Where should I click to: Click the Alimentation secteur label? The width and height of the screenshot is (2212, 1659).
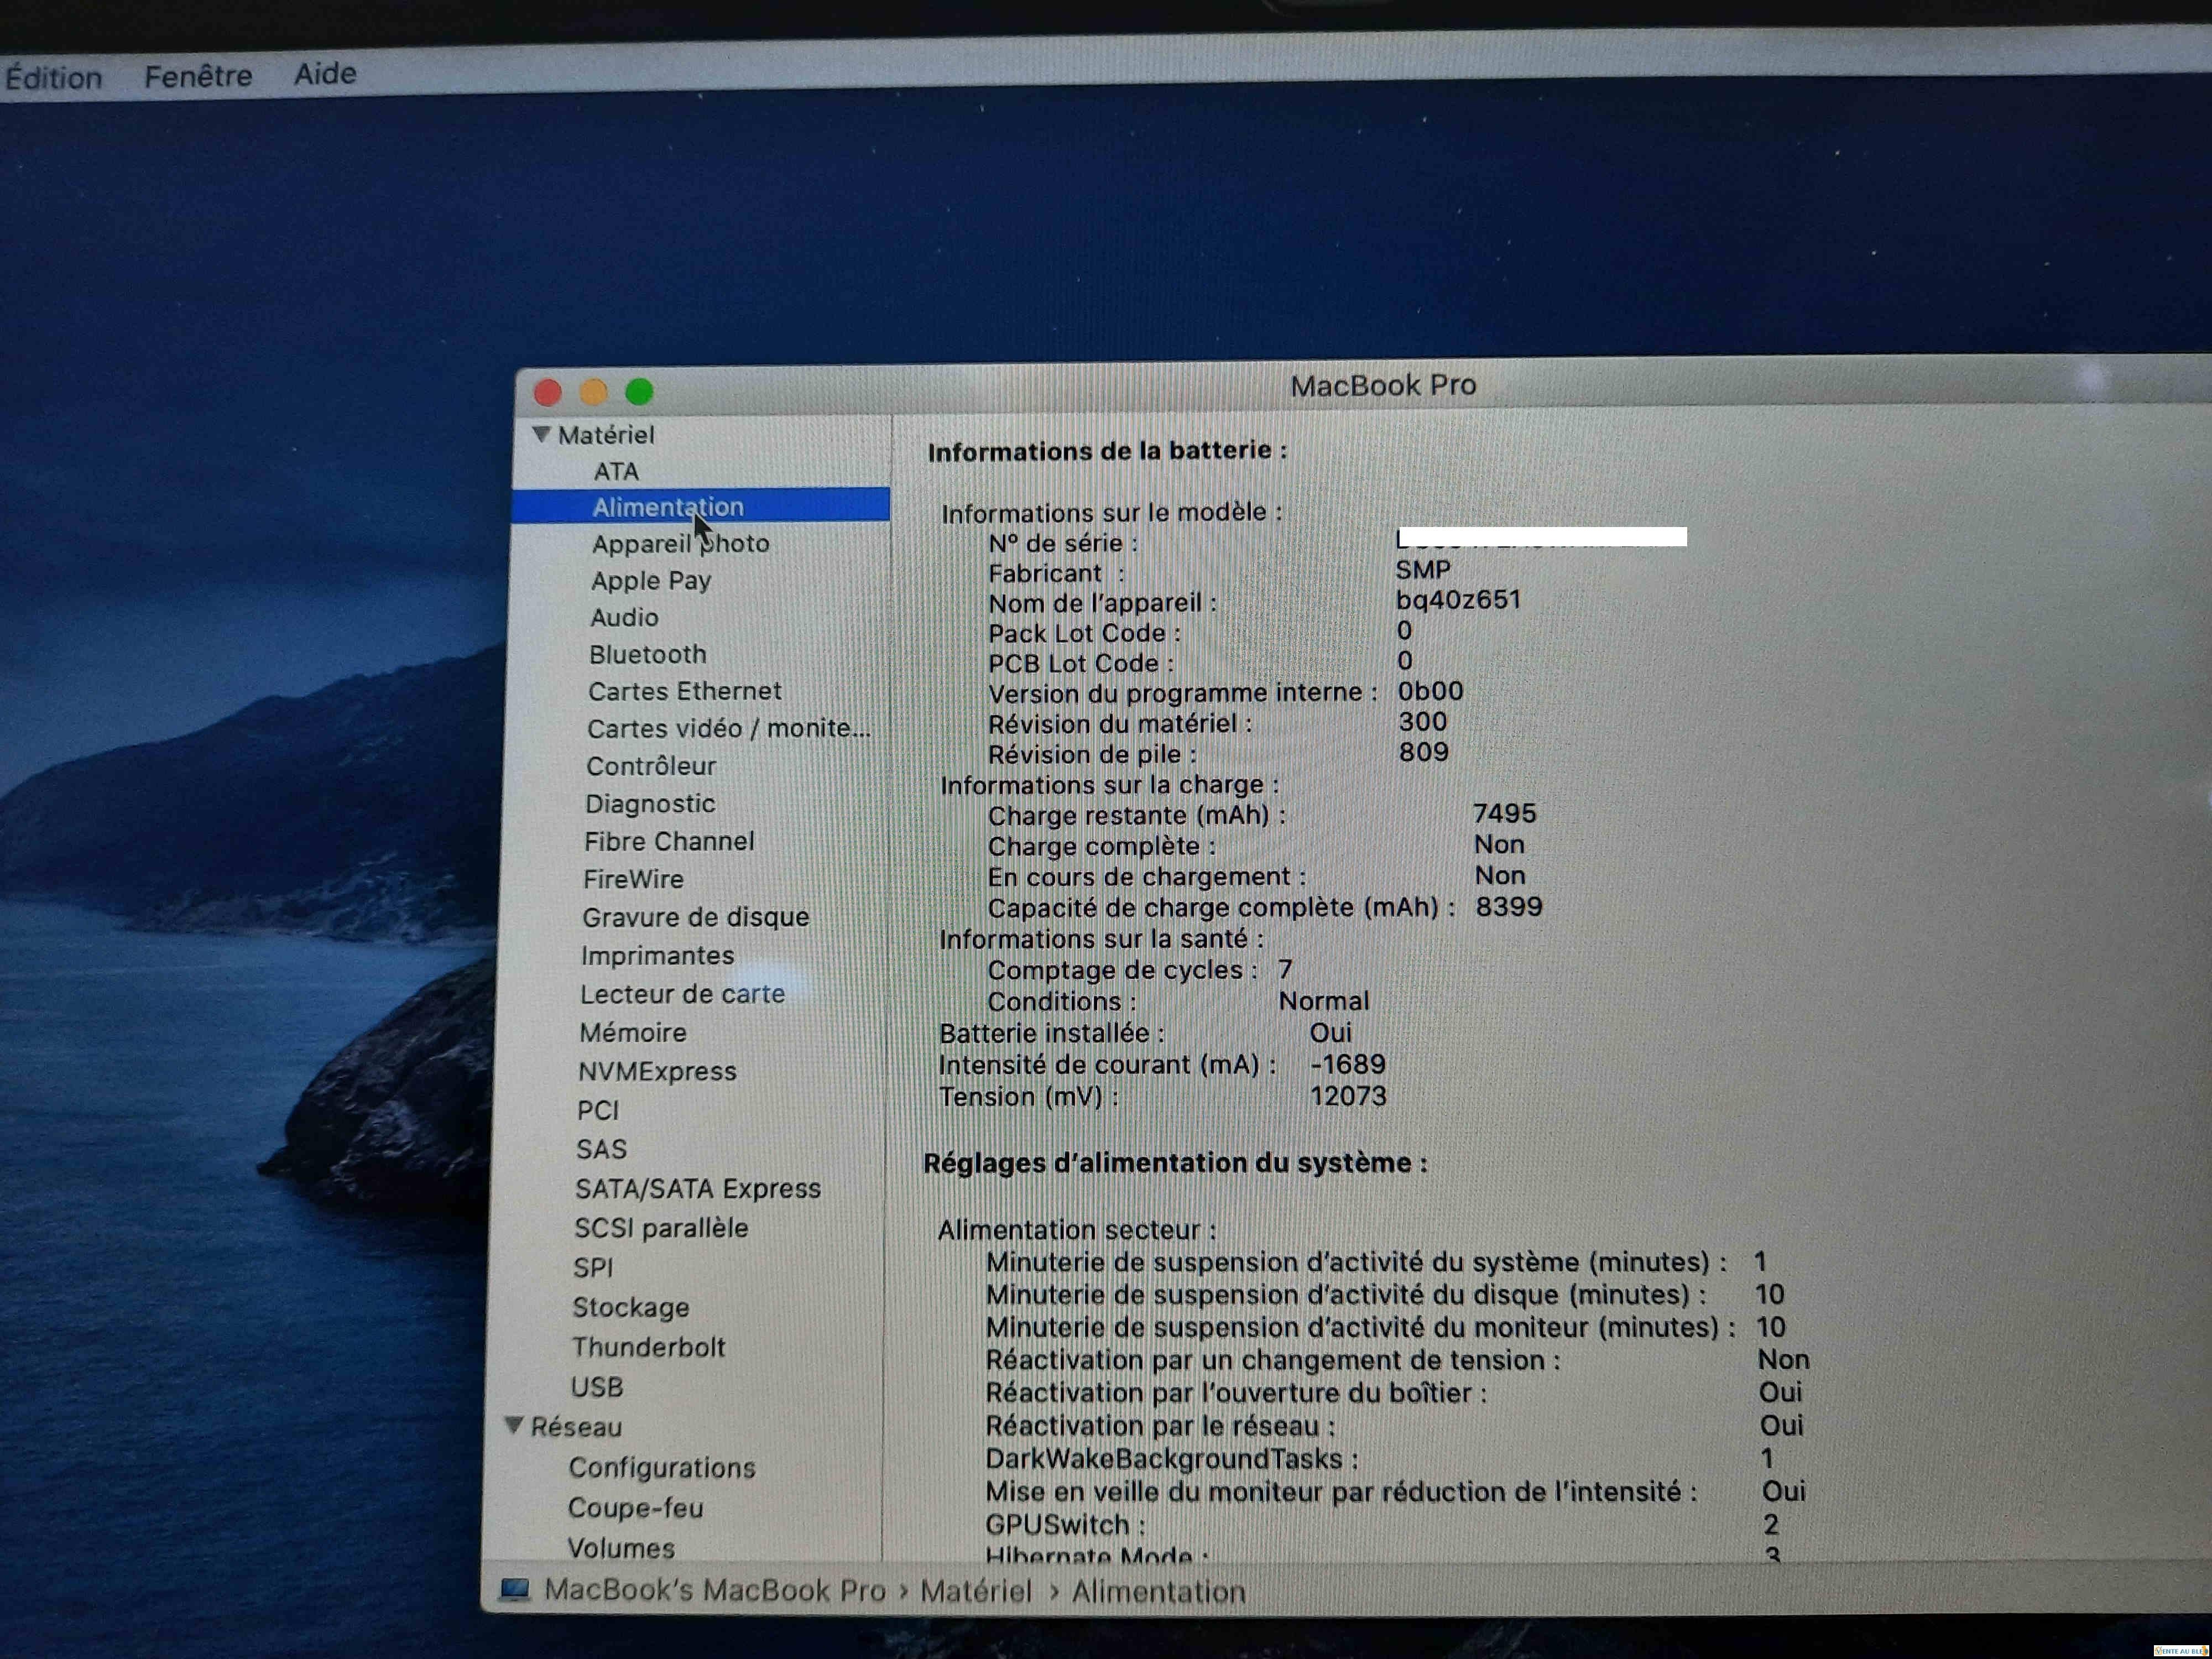(x=1077, y=1230)
